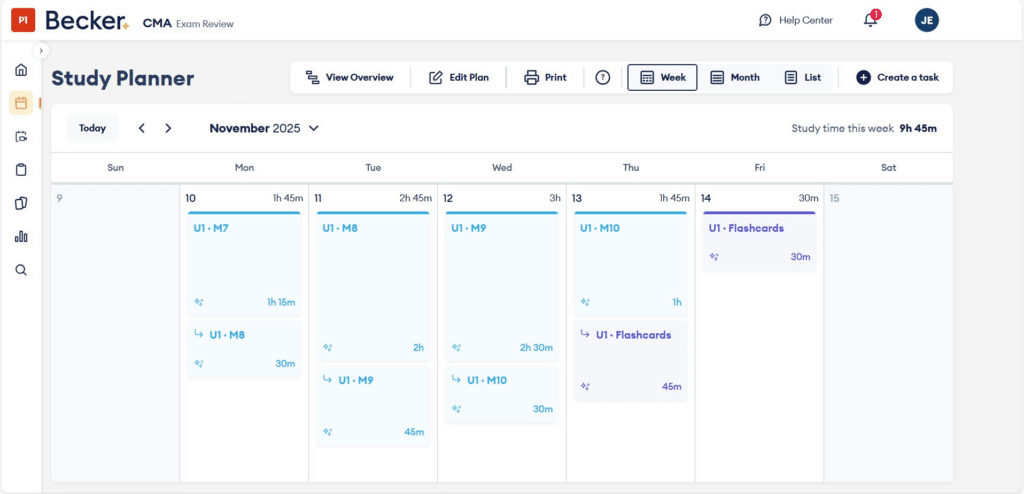The height and width of the screenshot is (494, 1024).
Task: Open Monday's continued U1 · M8 30m task
Action: pos(244,349)
